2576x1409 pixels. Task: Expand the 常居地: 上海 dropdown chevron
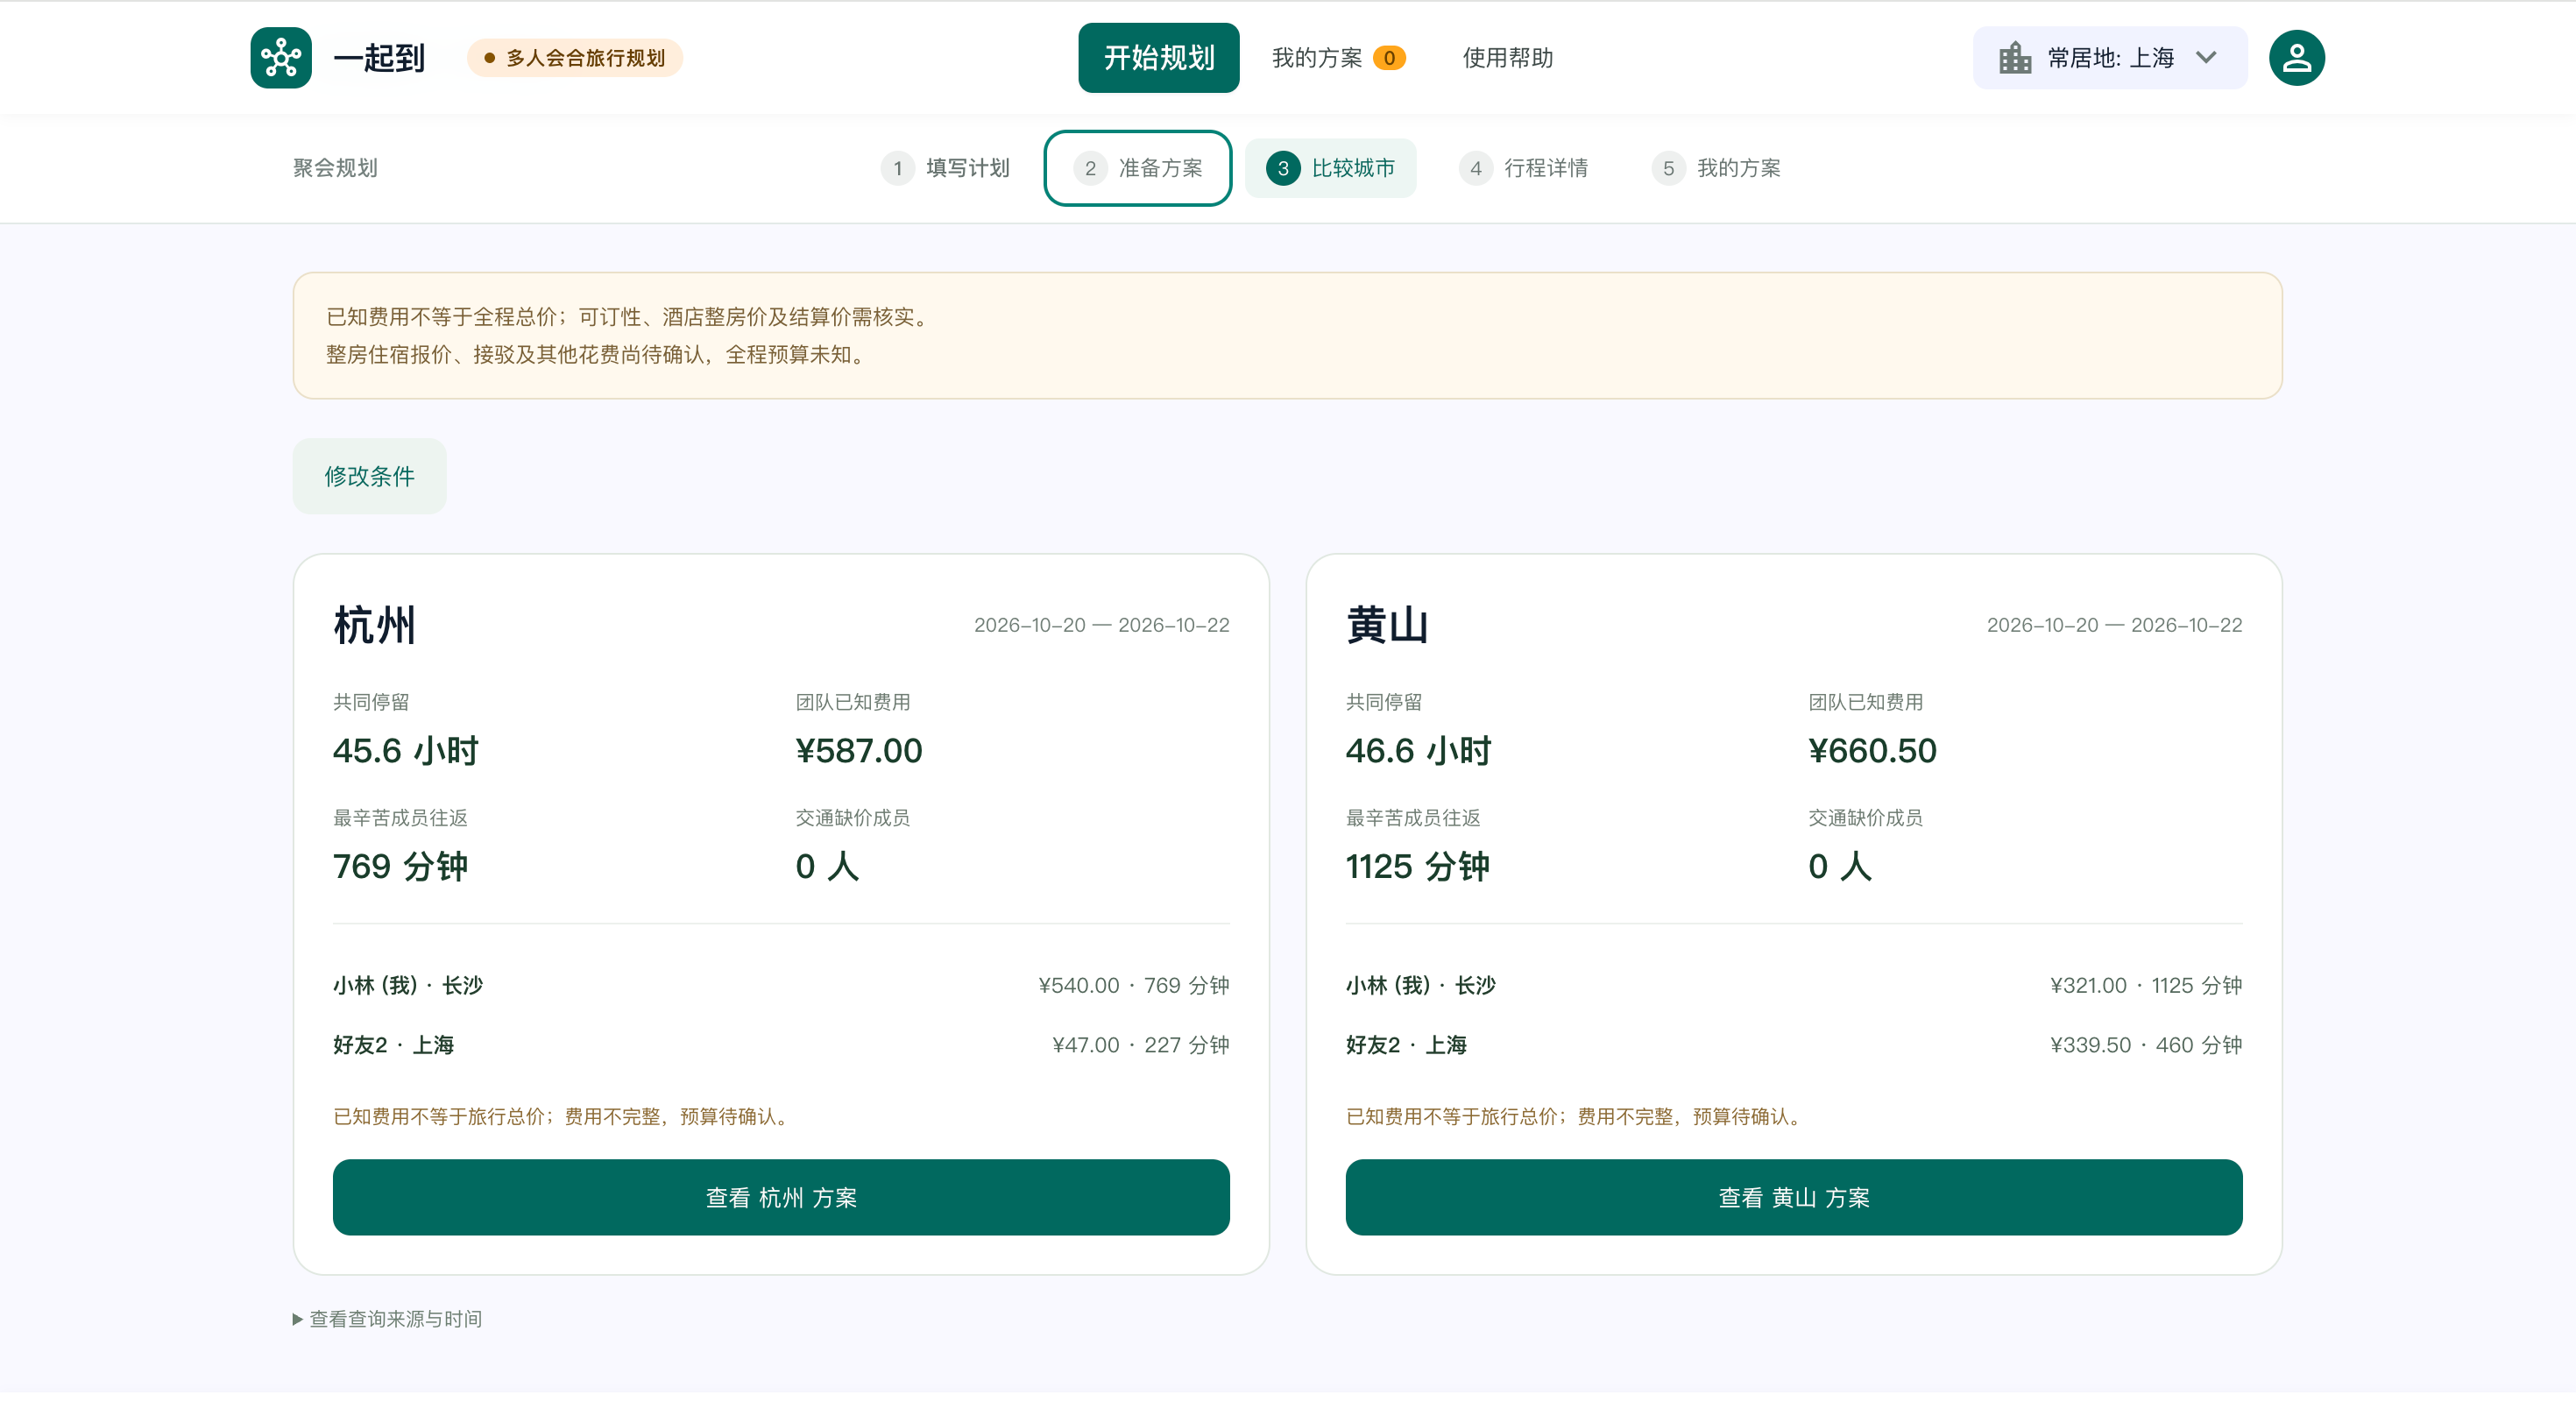click(2206, 58)
